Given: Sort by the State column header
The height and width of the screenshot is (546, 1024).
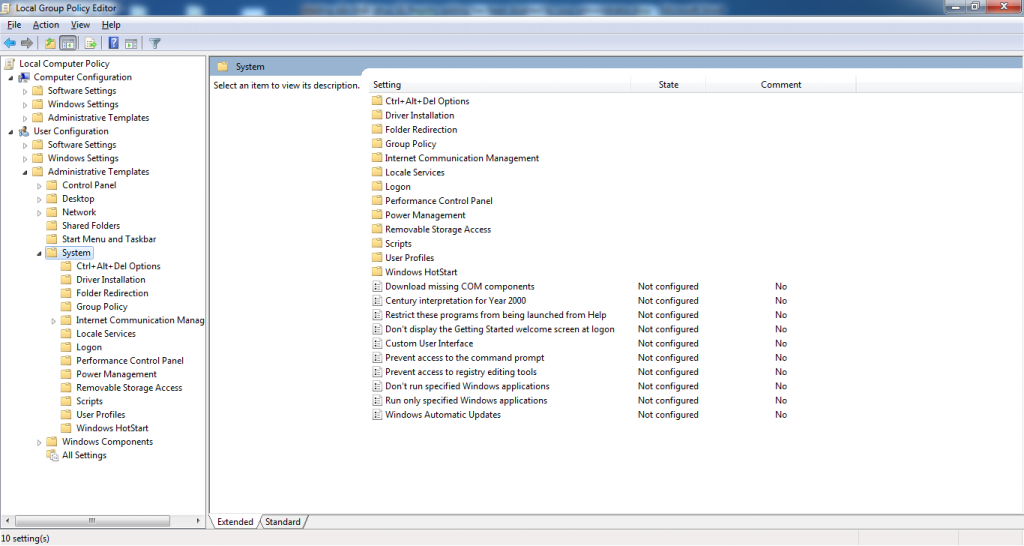Looking at the screenshot, I should 668,85.
